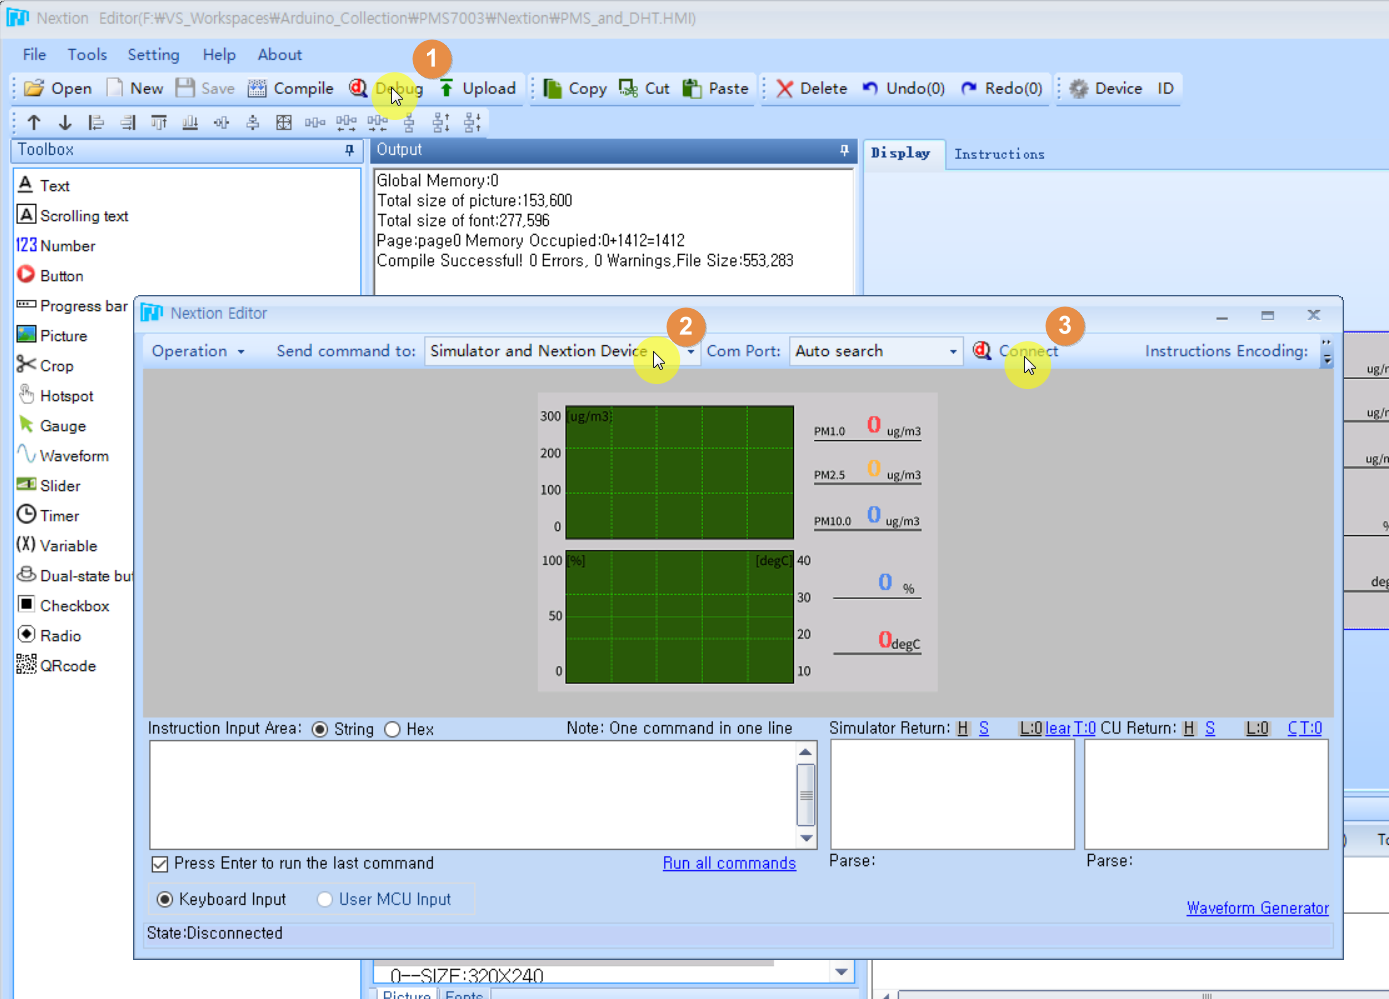Select the Timer tool in Toolbox
The image size is (1389, 999).
(x=48, y=516)
